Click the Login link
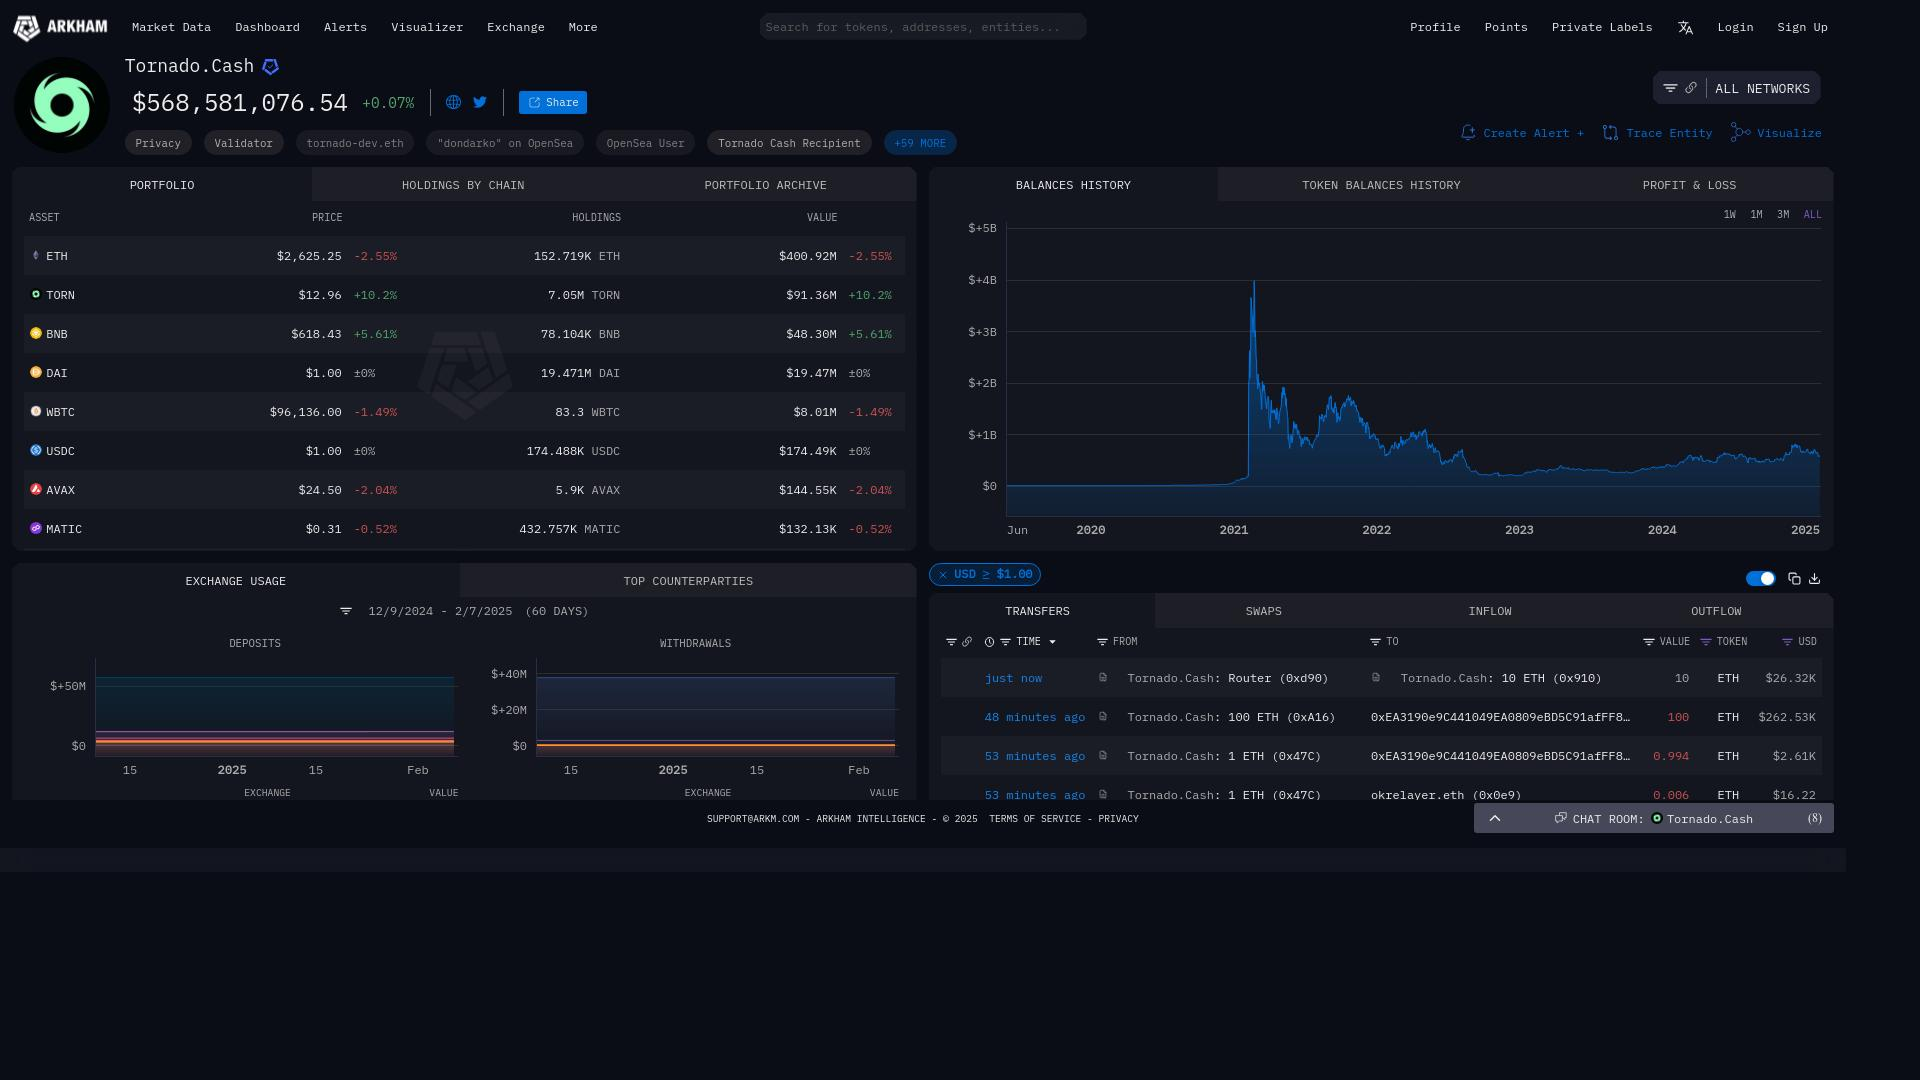Image resolution: width=1920 pixels, height=1080 pixels. click(1735, 27)
